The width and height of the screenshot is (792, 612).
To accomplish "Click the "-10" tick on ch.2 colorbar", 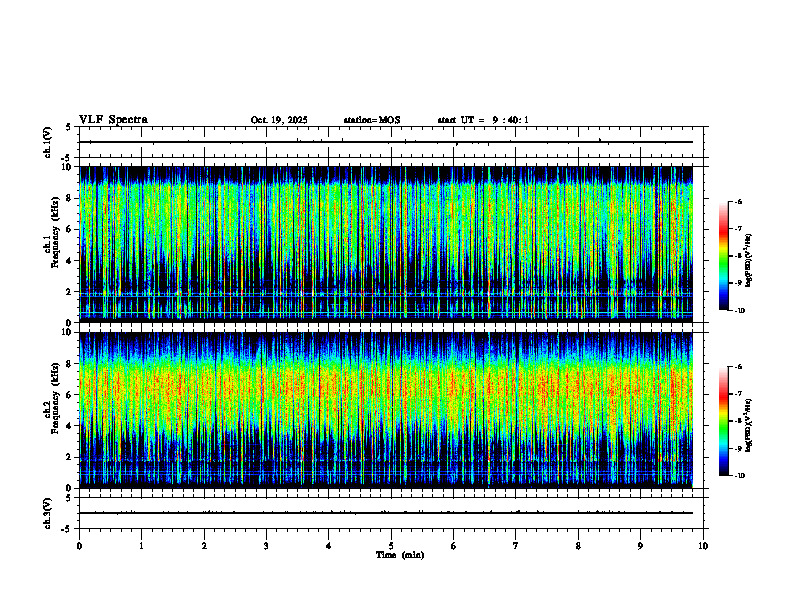I will pyautogui.click(x=739, y=476).
